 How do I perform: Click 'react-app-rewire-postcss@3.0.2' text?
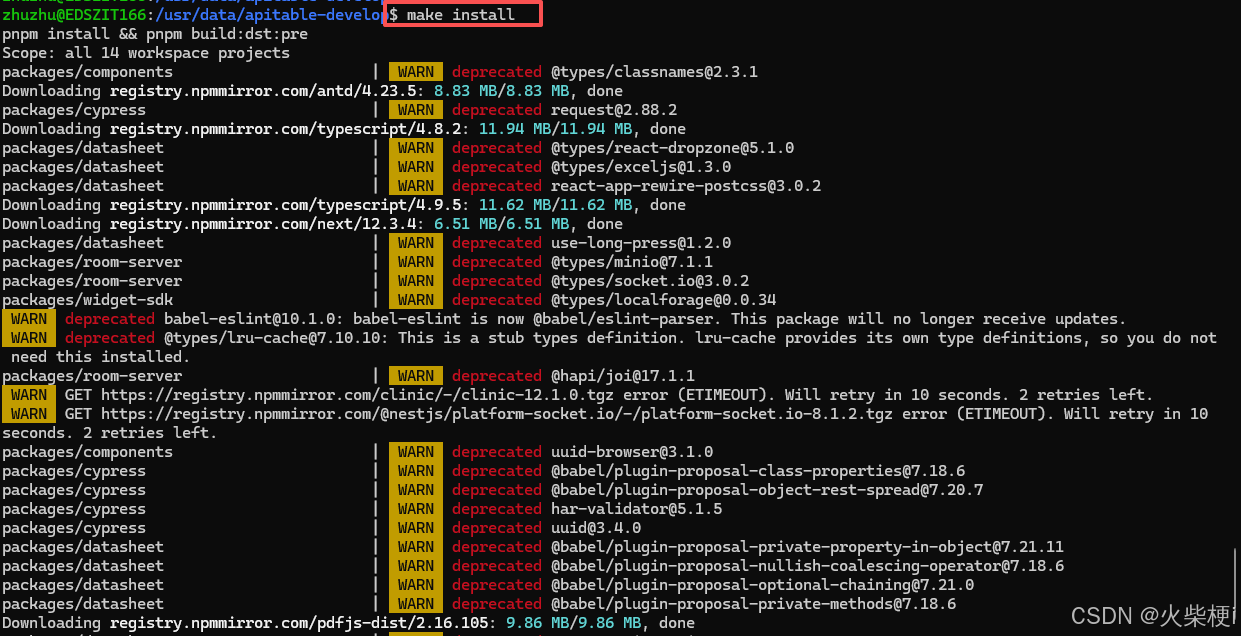(x=686, y=186)
